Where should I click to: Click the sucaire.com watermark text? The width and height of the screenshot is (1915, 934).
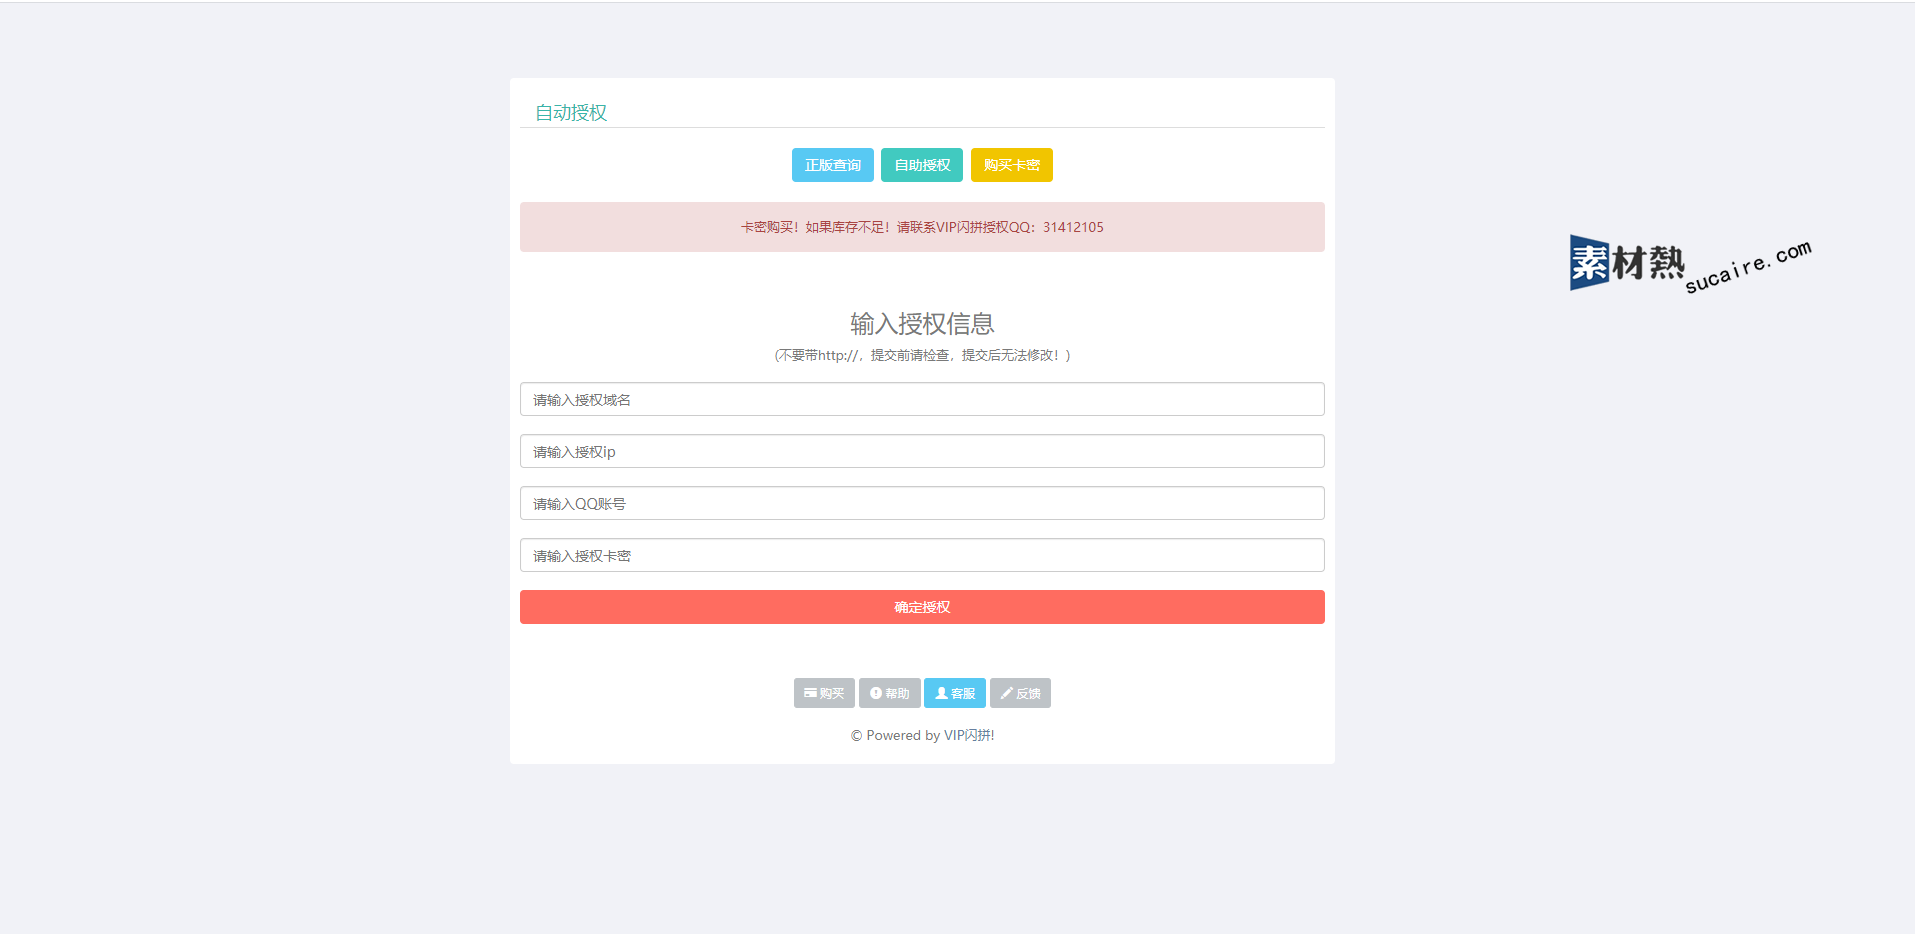click(x=1748, y=267)
